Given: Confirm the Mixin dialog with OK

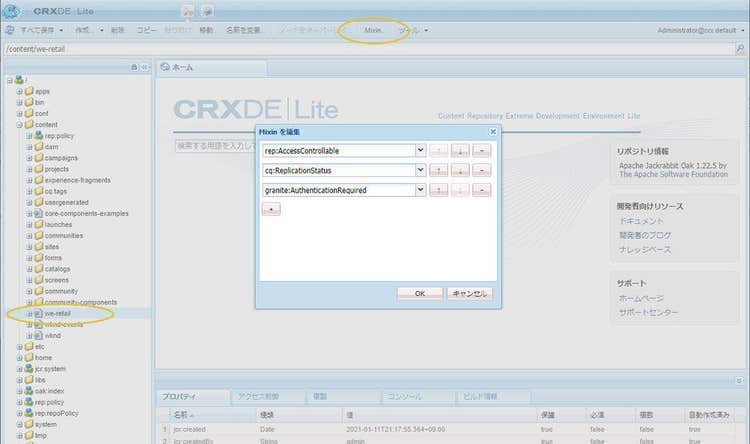Looking at the screenshot, I should (x=420, y=293).
